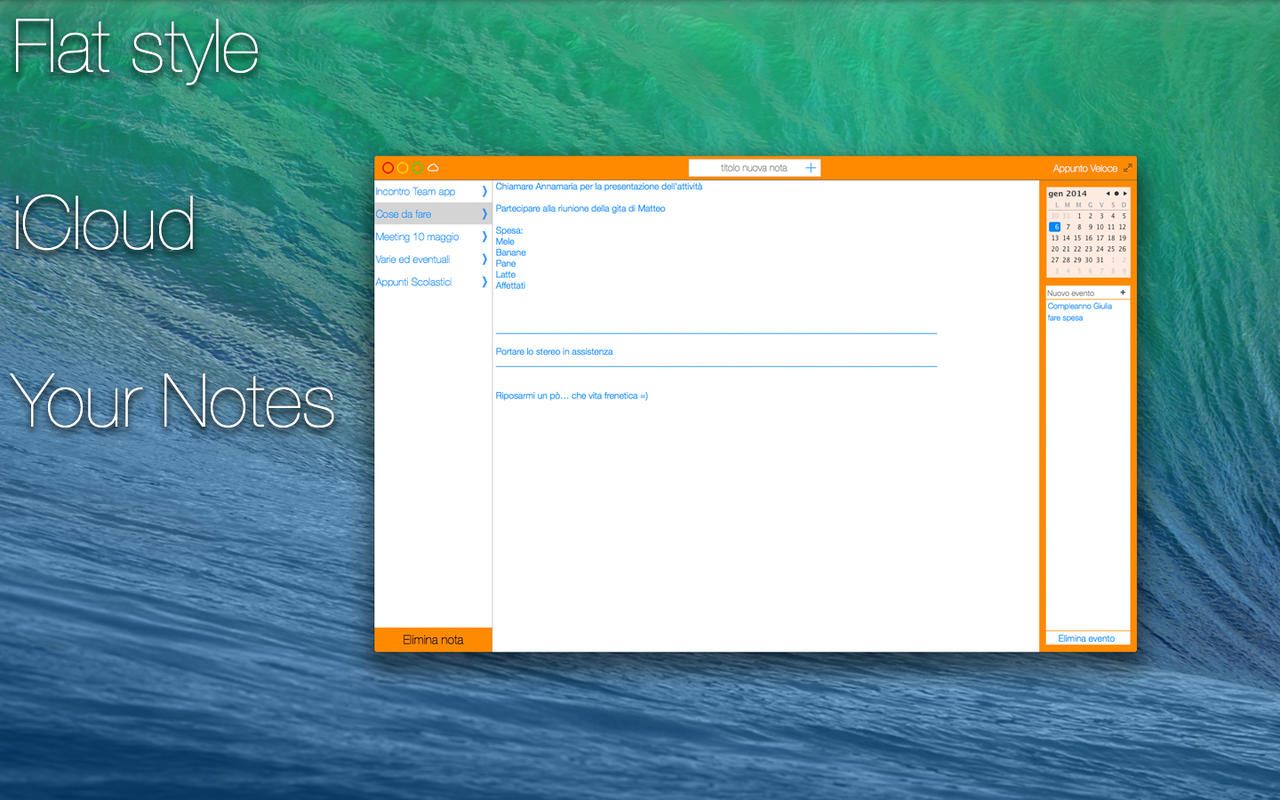Screen dimensions: 1280x800
Task: Click the Elimina nota button
Action: 433,640
